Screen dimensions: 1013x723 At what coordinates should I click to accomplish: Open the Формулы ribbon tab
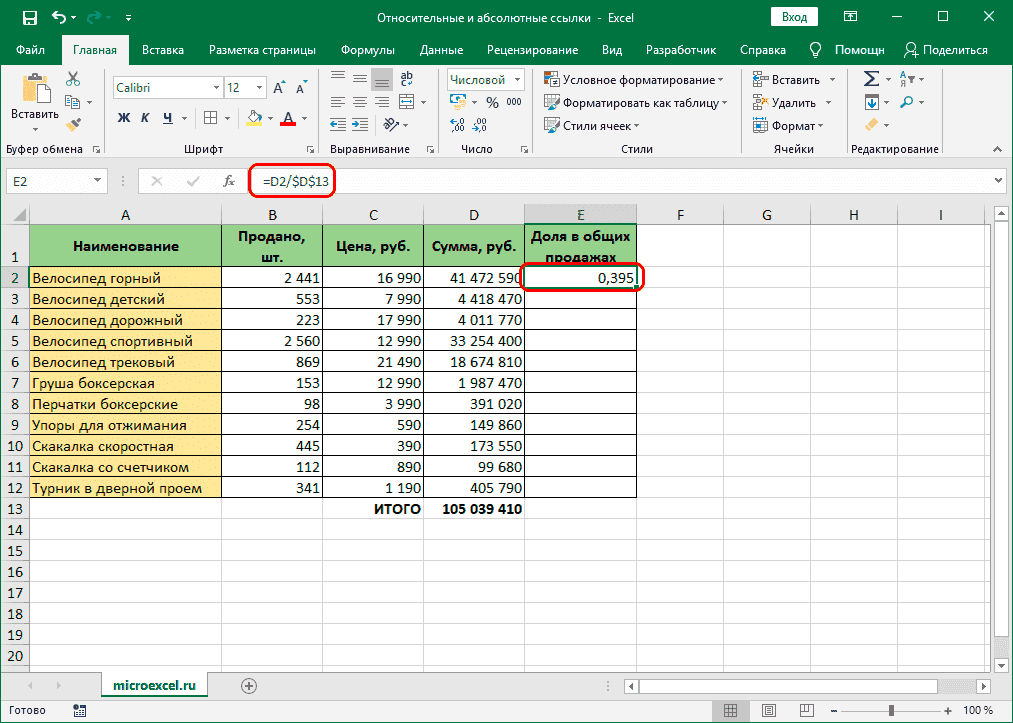[367, 50]
